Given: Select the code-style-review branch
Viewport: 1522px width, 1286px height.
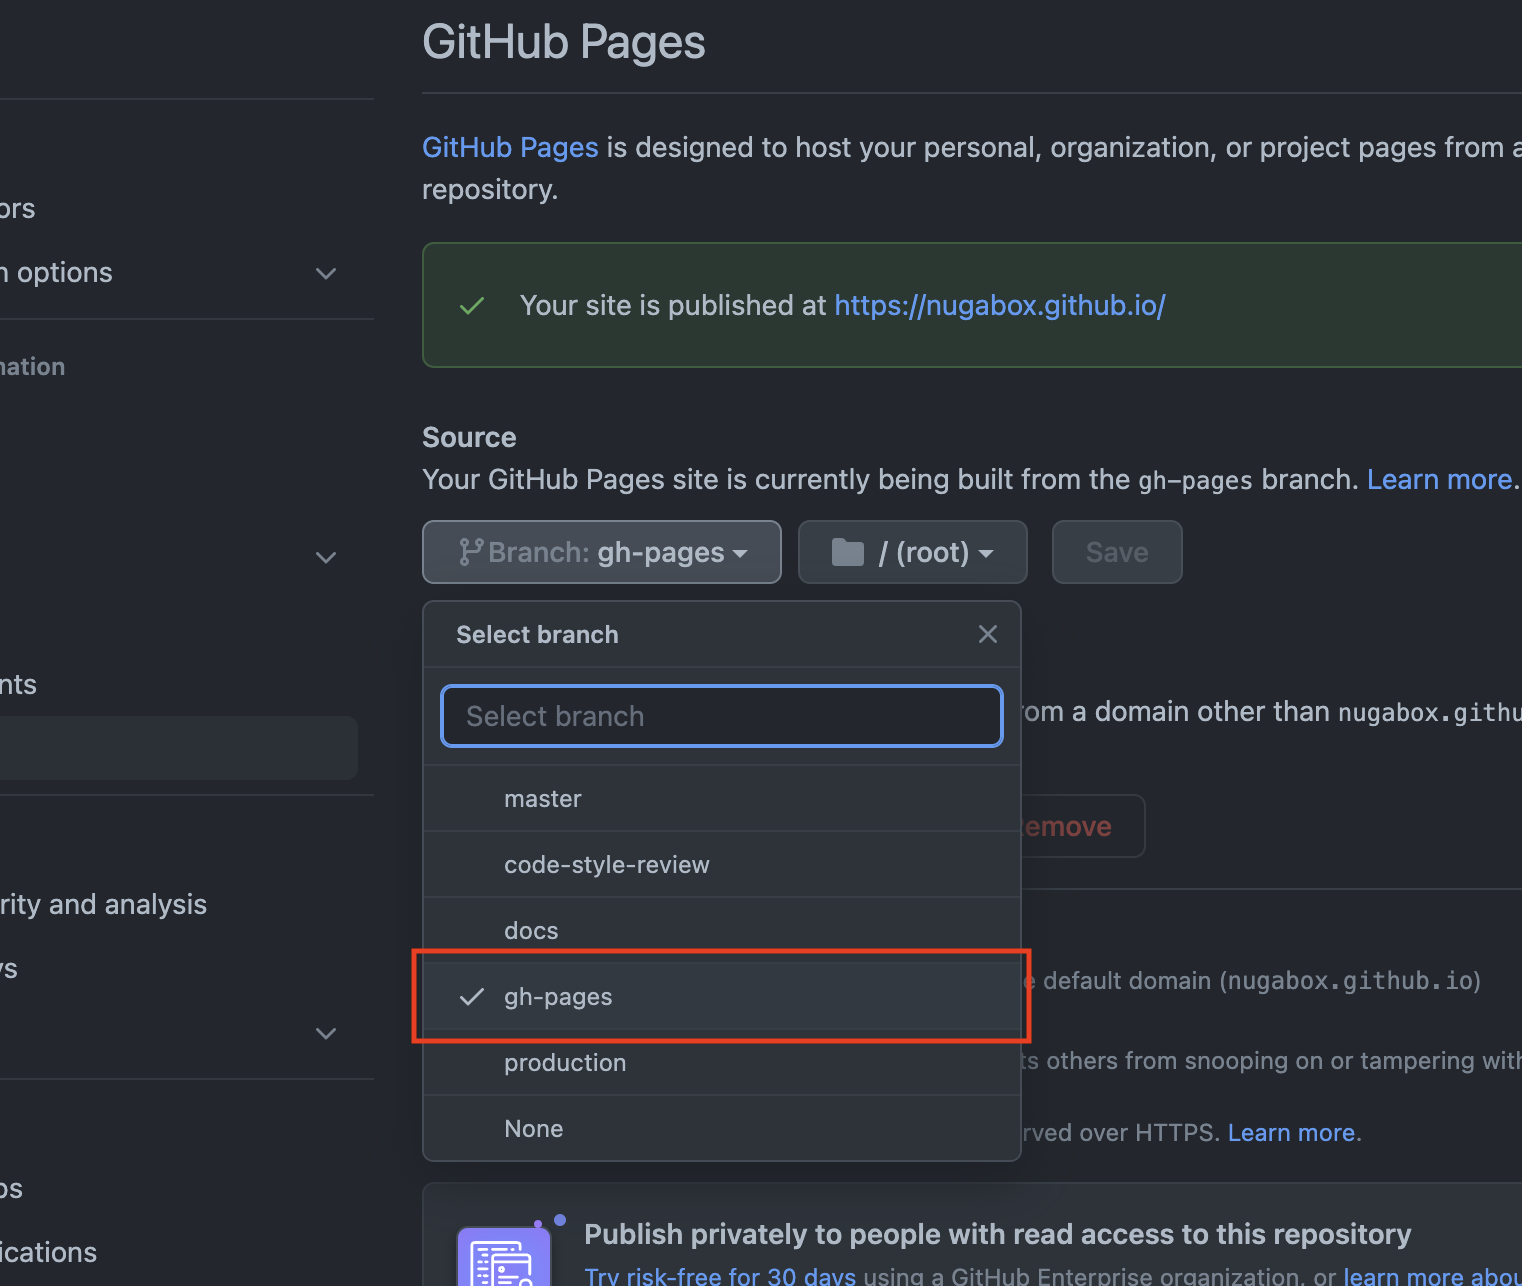Looking at the screenshot, I should pos(606,865).
